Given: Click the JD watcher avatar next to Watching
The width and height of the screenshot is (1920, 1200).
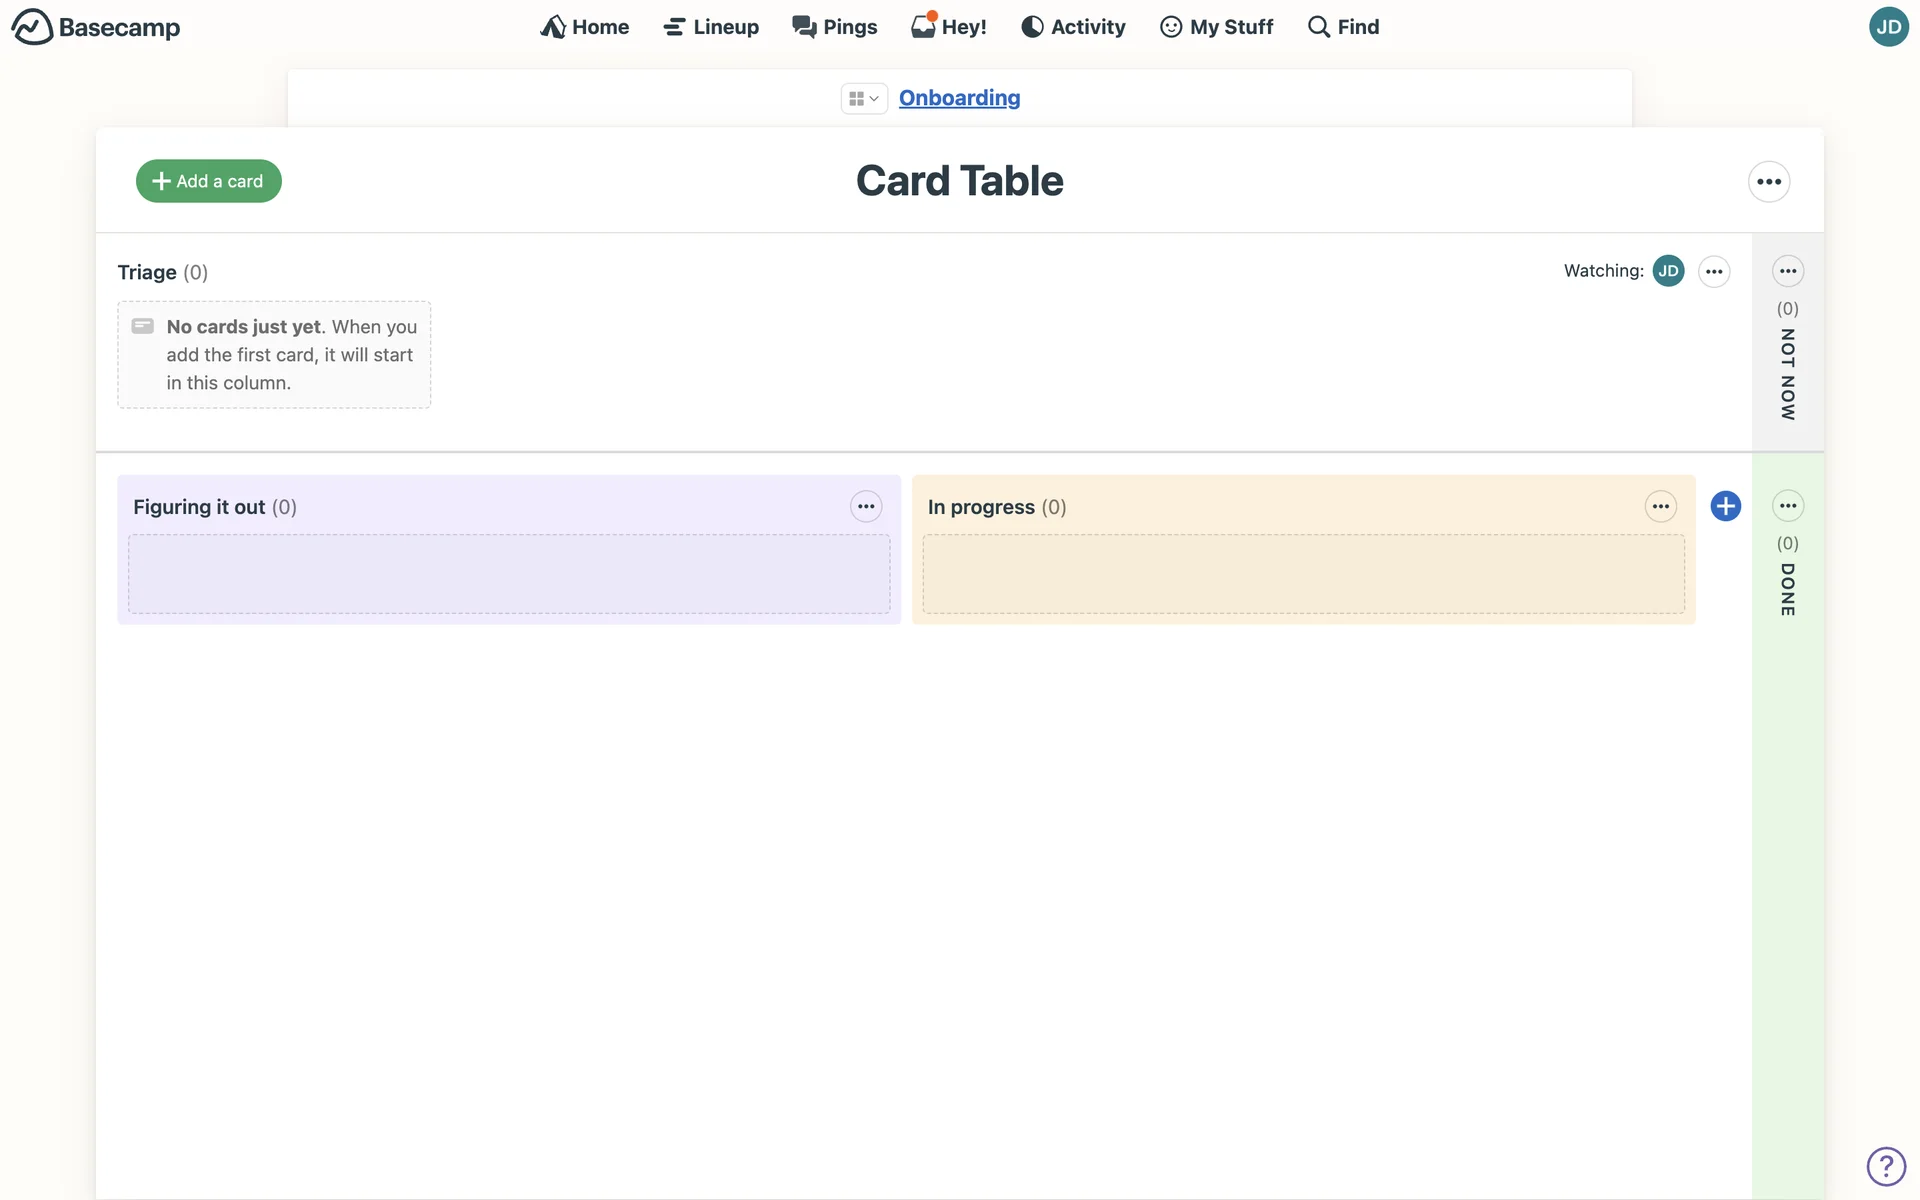Looking at the screenshot, I should [x=1668, y=271].
